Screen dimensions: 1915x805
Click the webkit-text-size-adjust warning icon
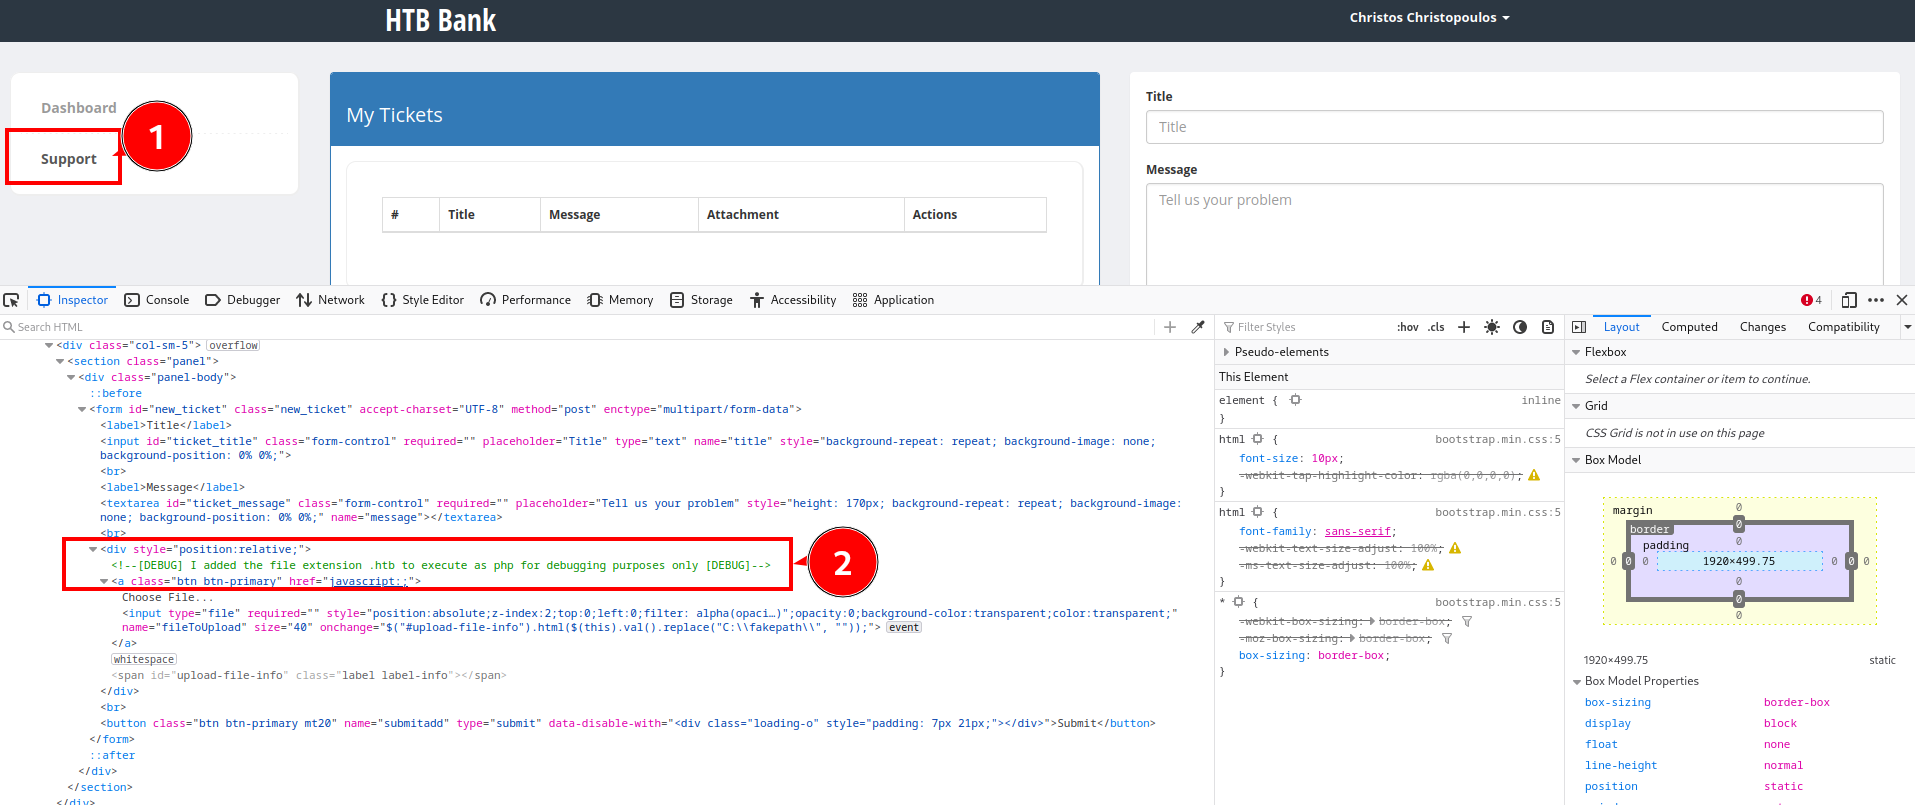pyautogui.click(x=1455, y=548)
